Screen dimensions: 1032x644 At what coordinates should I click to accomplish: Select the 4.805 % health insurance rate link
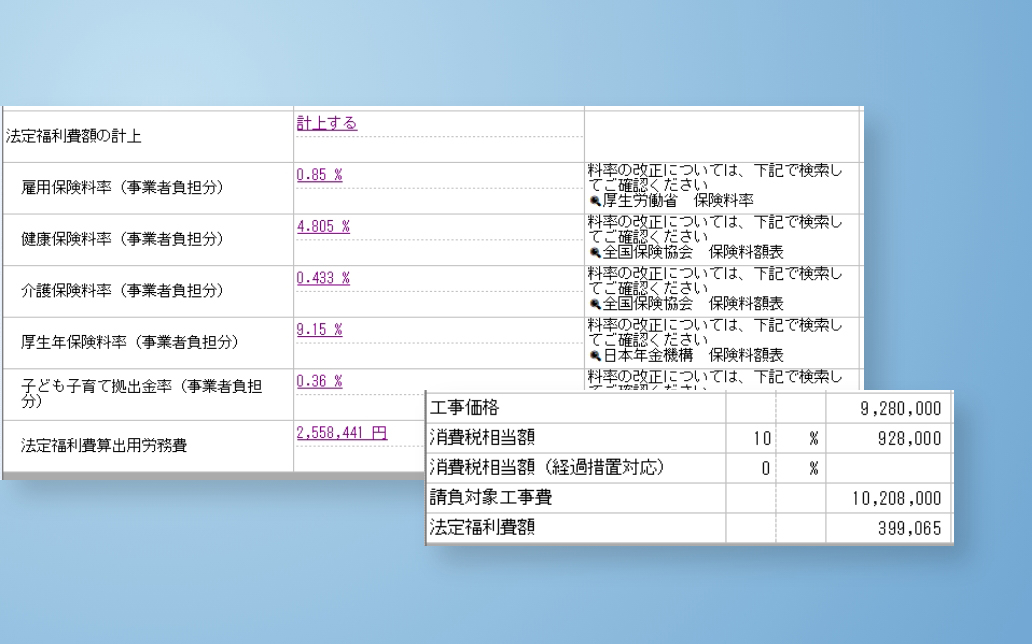tap(323, 226)
